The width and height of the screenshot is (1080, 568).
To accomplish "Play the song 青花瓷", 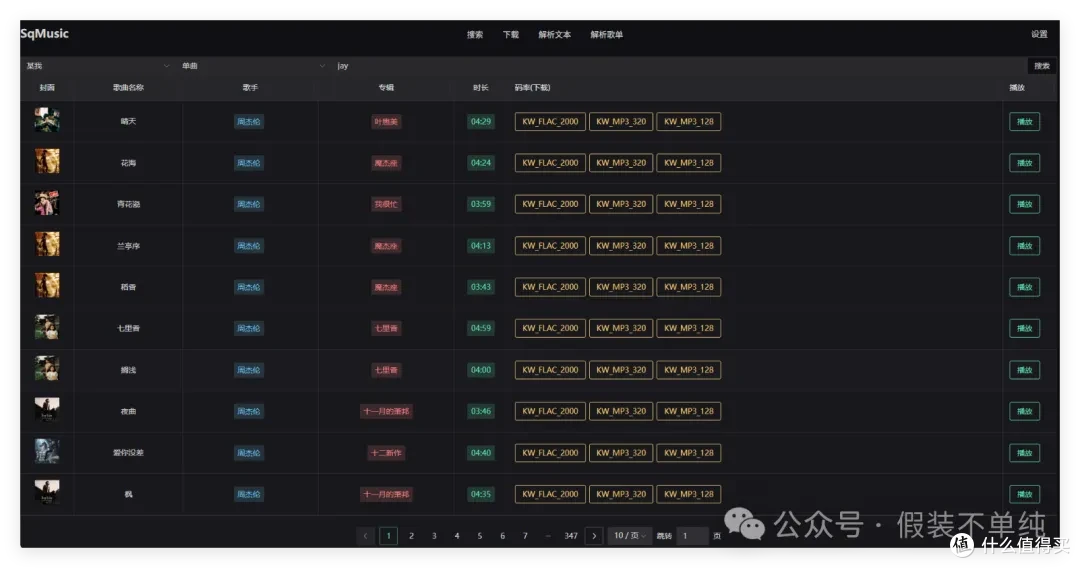I will point(1024,204).
